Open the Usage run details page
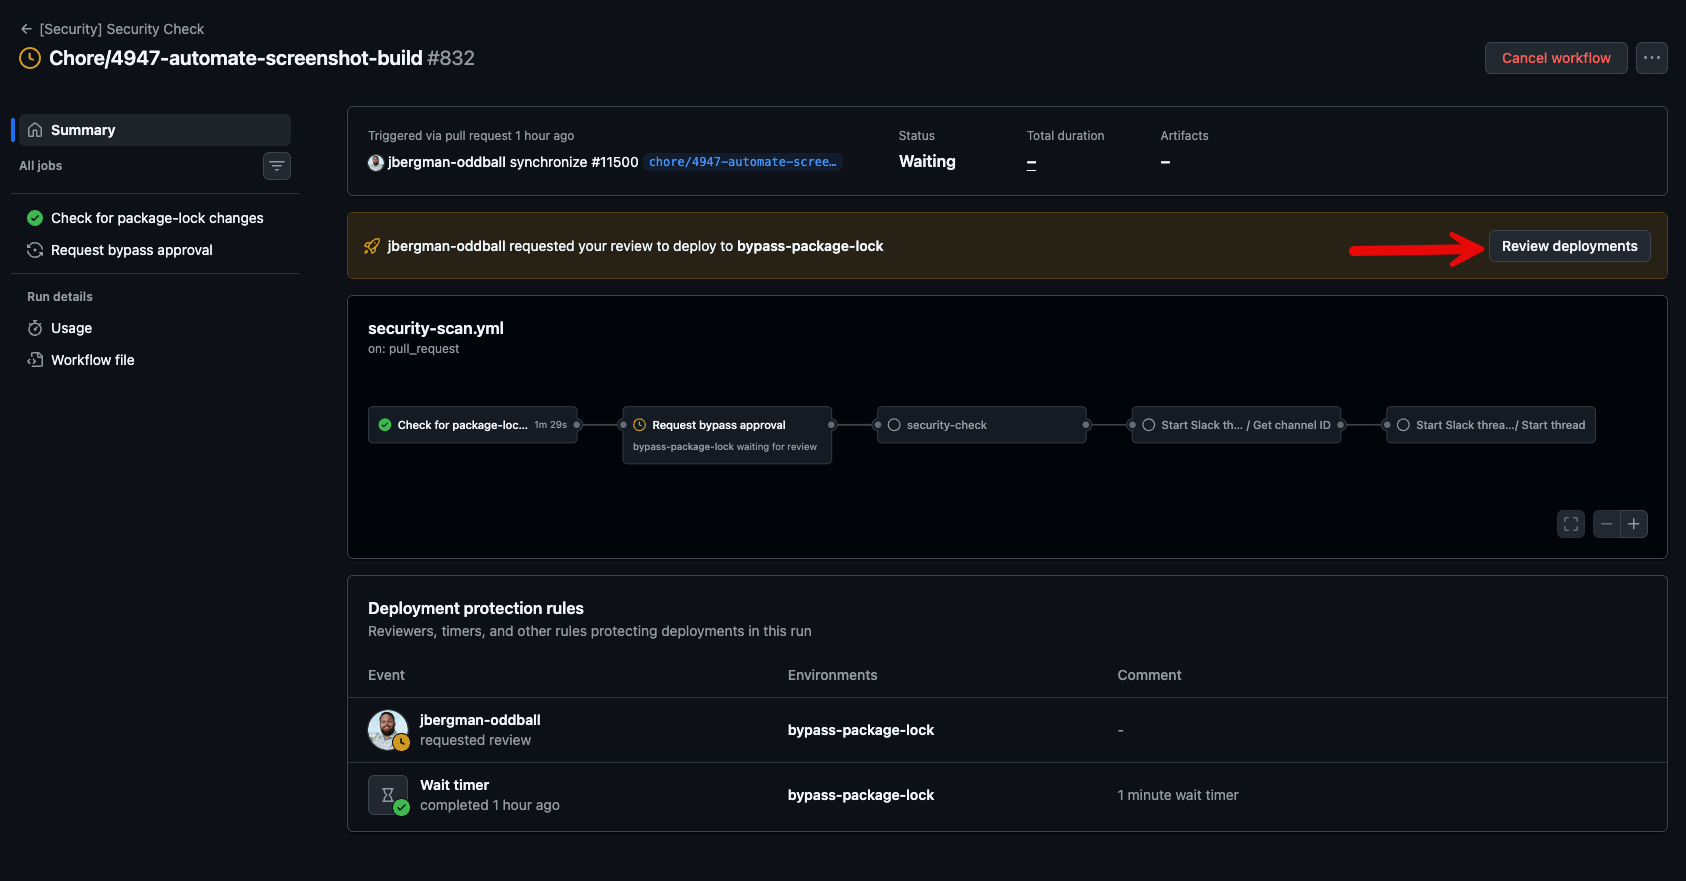Viewport: 1686px width, 881px height. click(71, 328)
